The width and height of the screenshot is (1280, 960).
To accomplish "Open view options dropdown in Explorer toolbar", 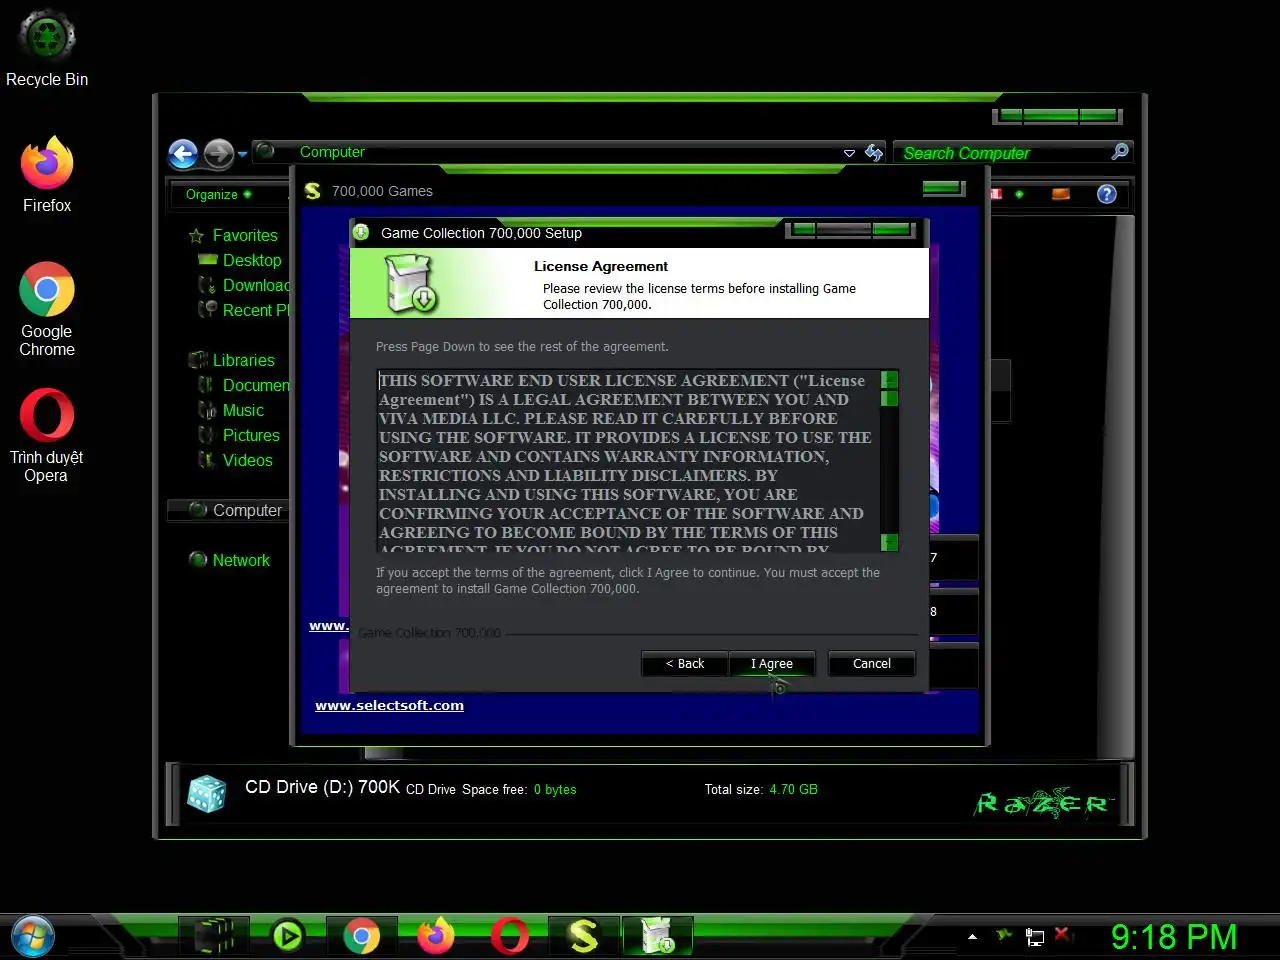I will tap(1019, 194).
